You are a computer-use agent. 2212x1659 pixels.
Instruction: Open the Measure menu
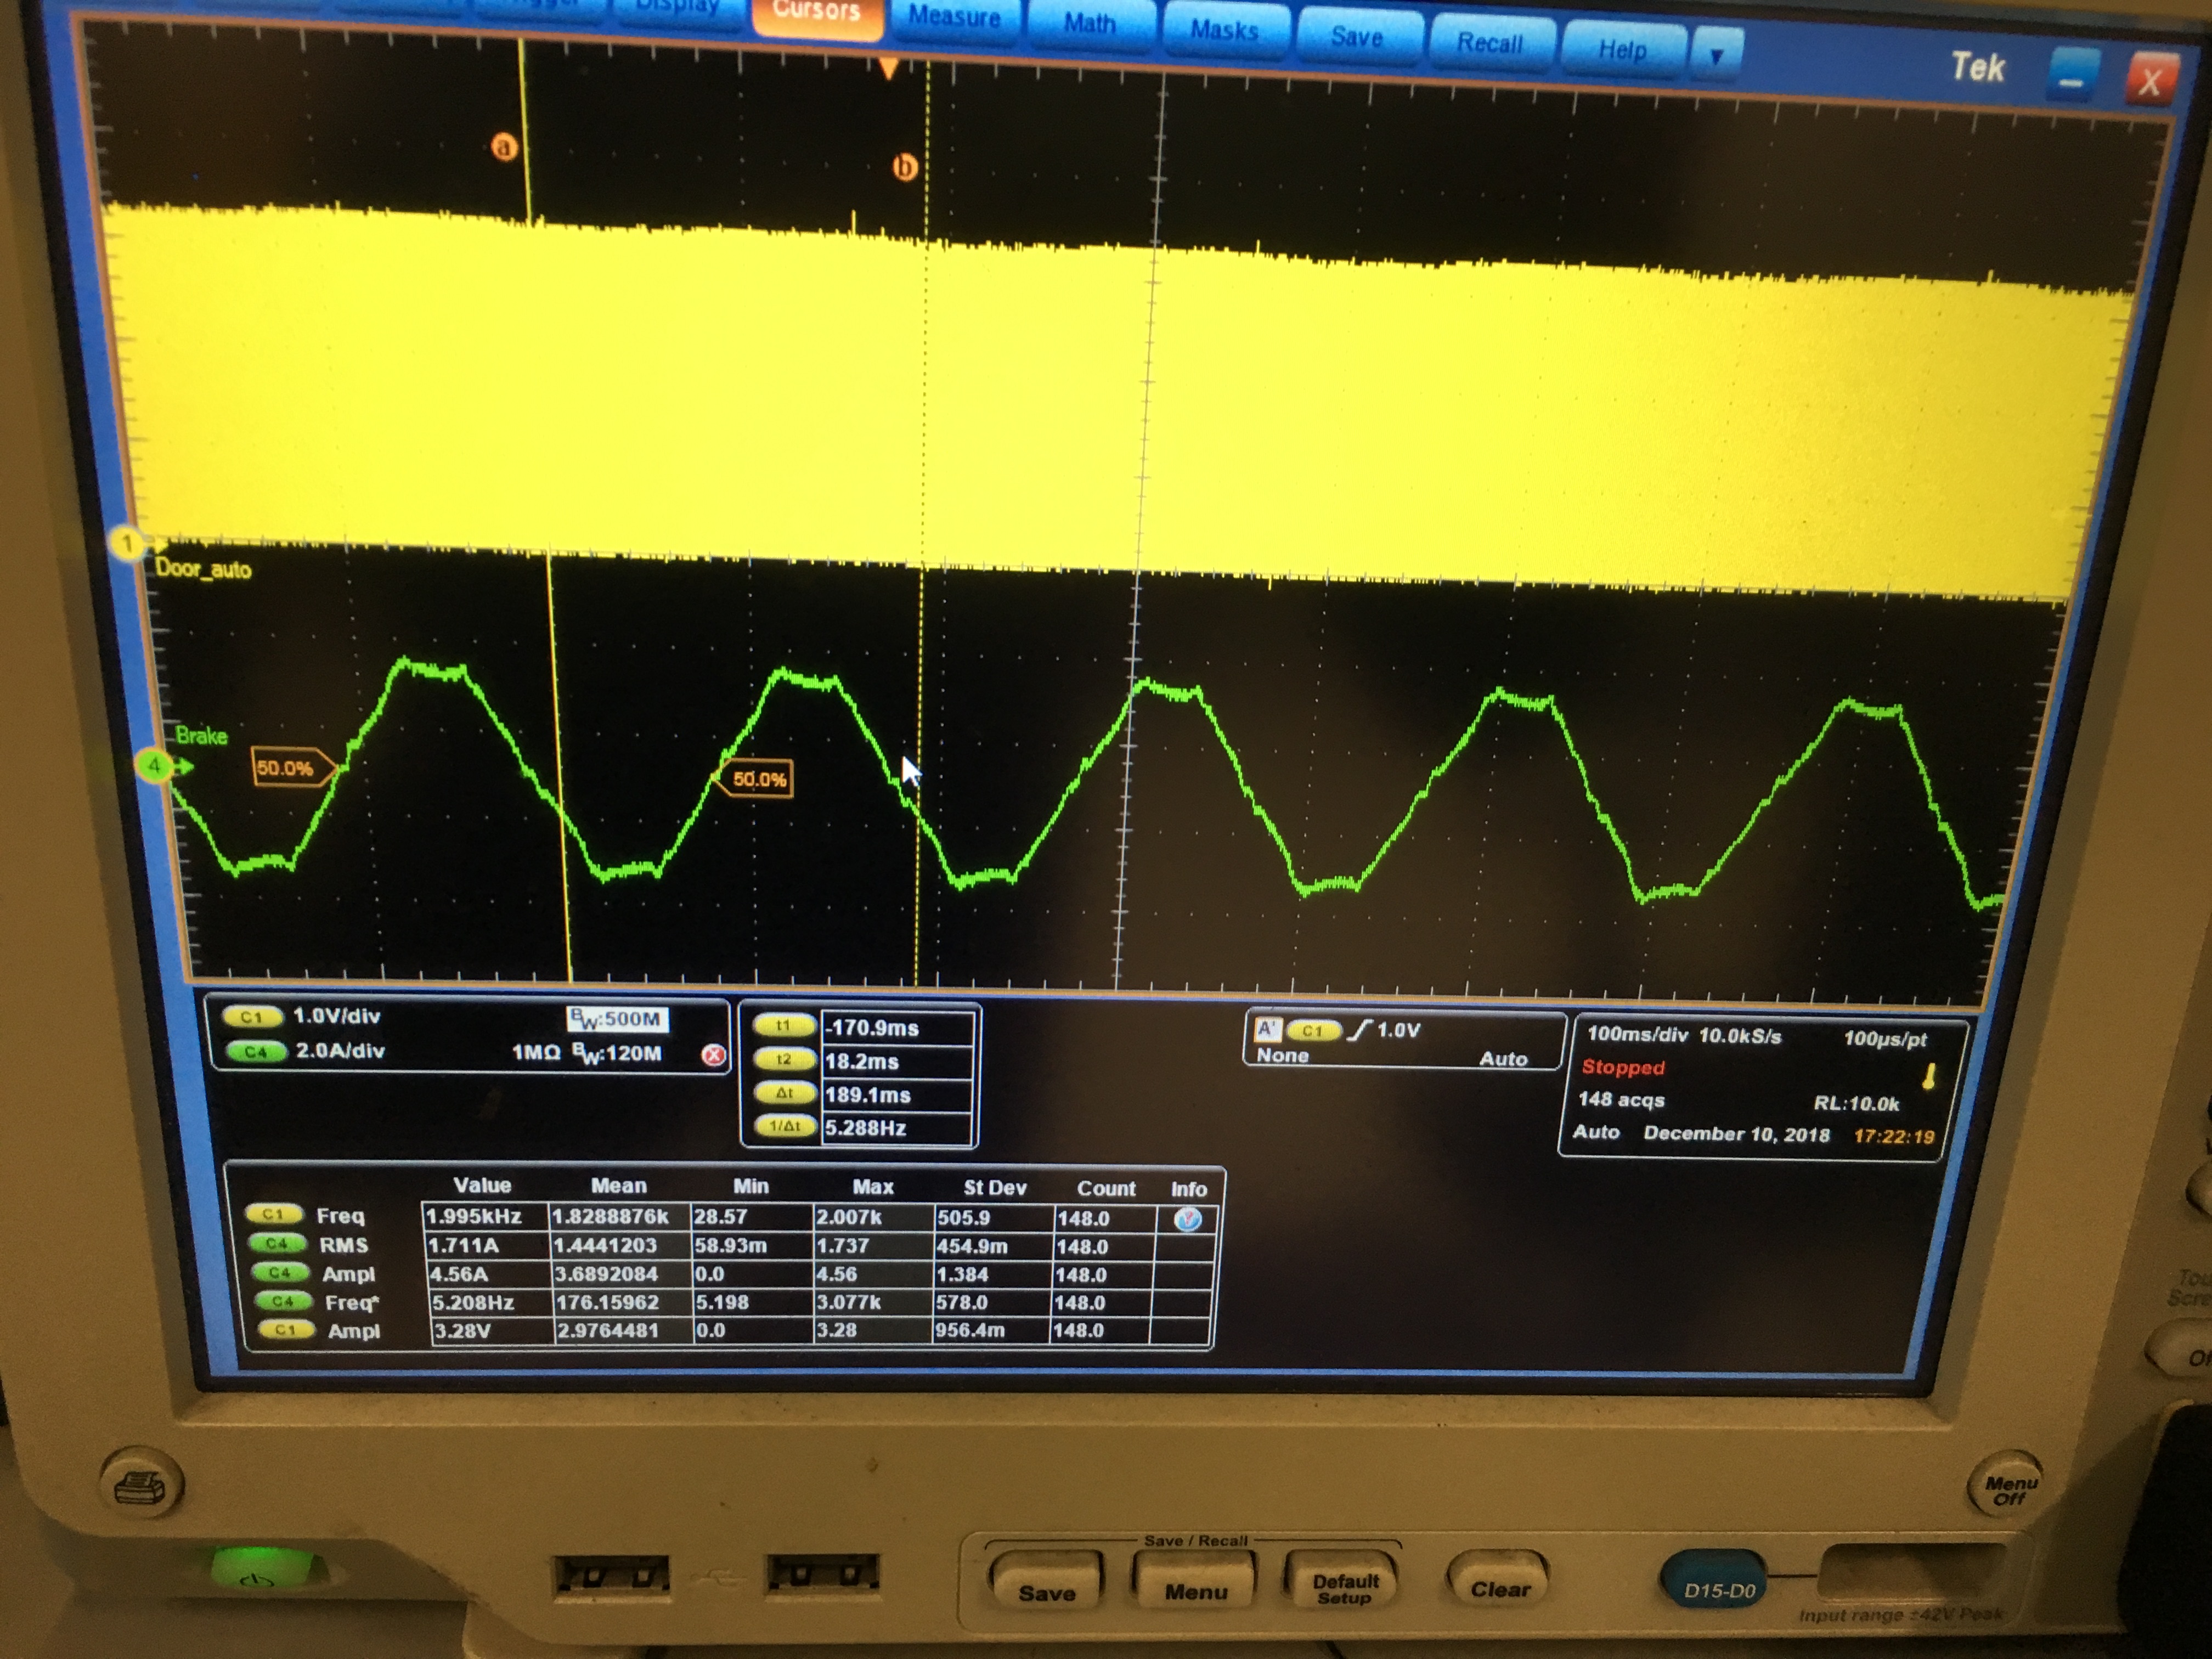(x=954, y=18)
